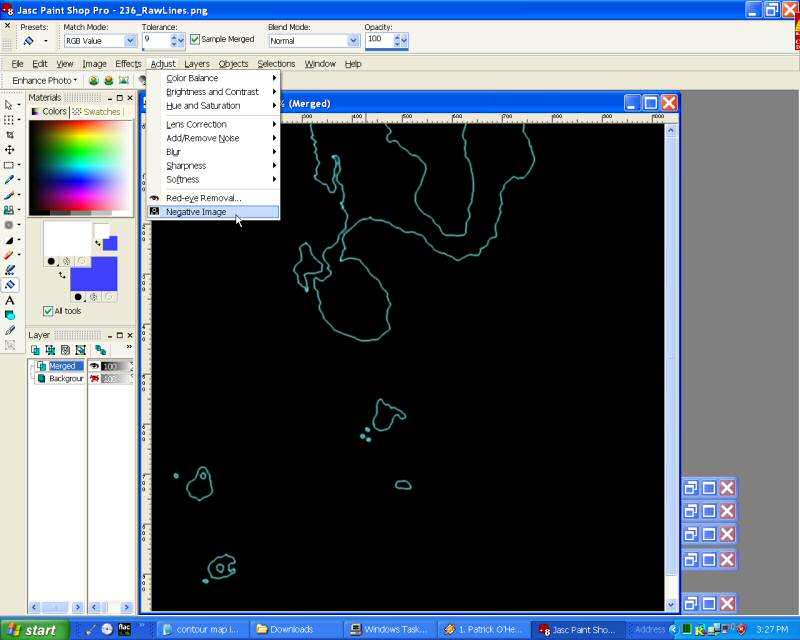Pick the Text tool
The width and height of the screenshot is (800, 640).
point(10,300)
